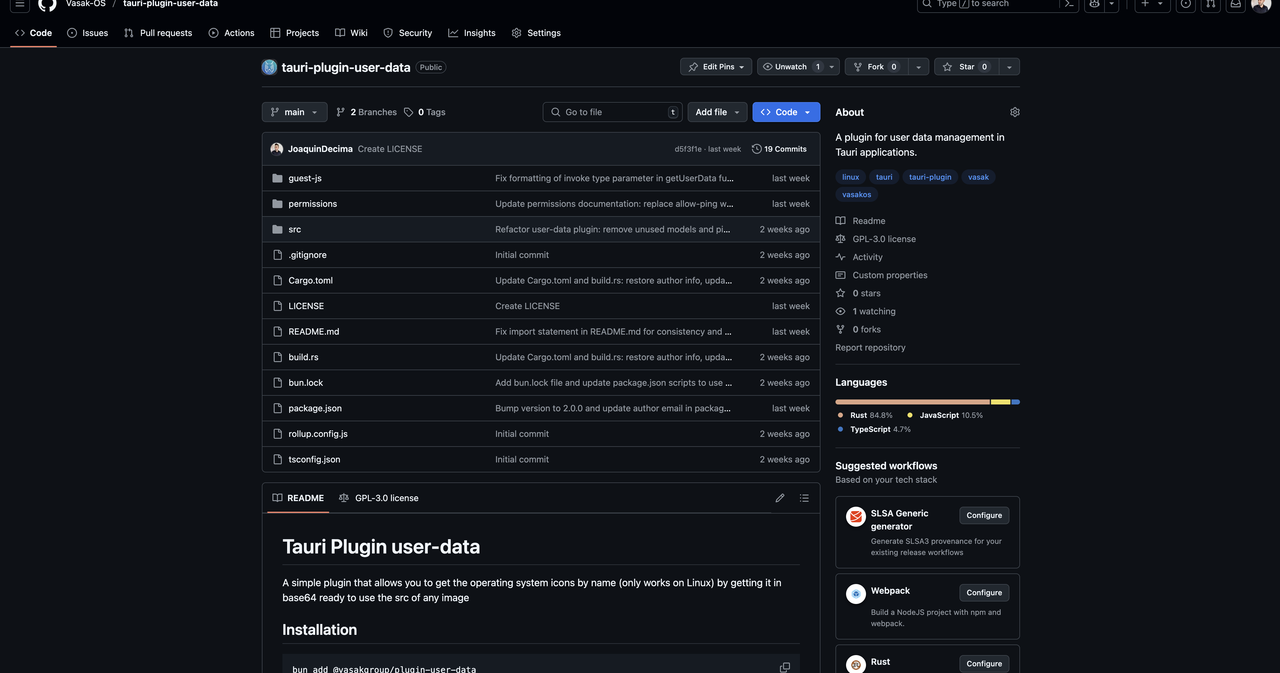This screenshot has height=673, width=1280.
Task: Click the repository avatar icon
Action: click(269, 67)
